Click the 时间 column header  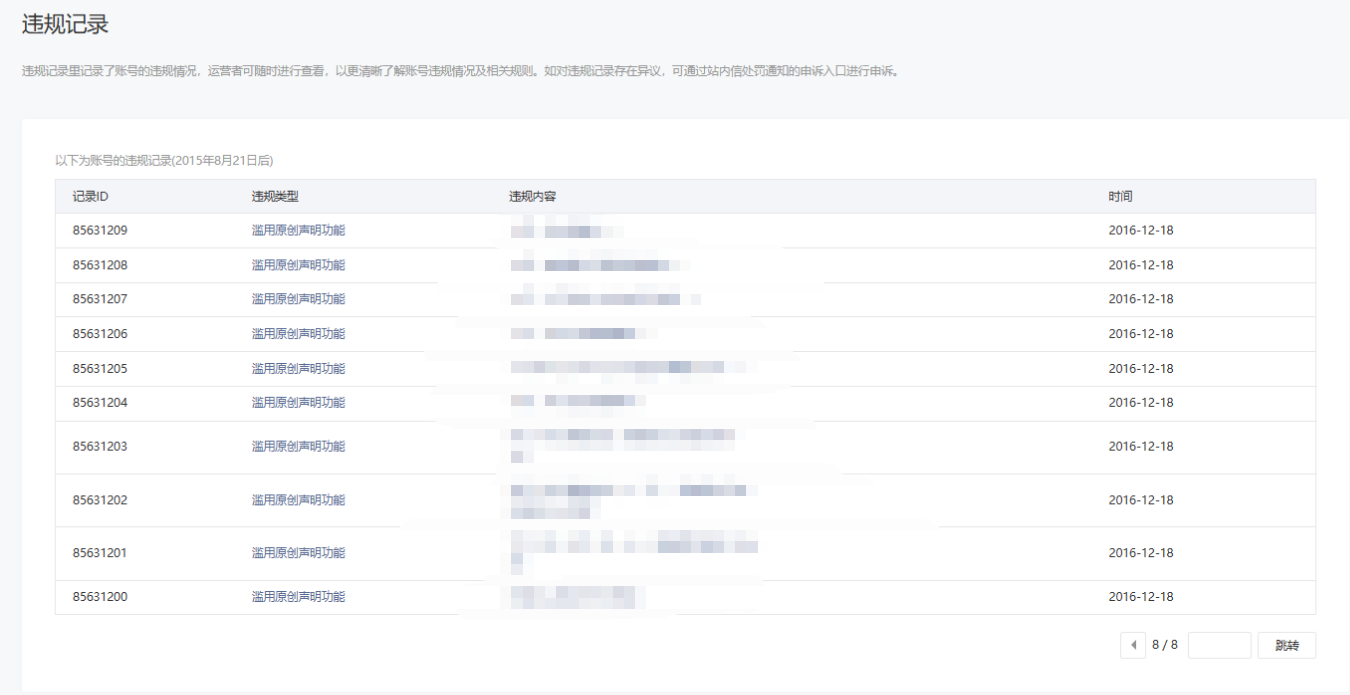(x=1120, y=197)
